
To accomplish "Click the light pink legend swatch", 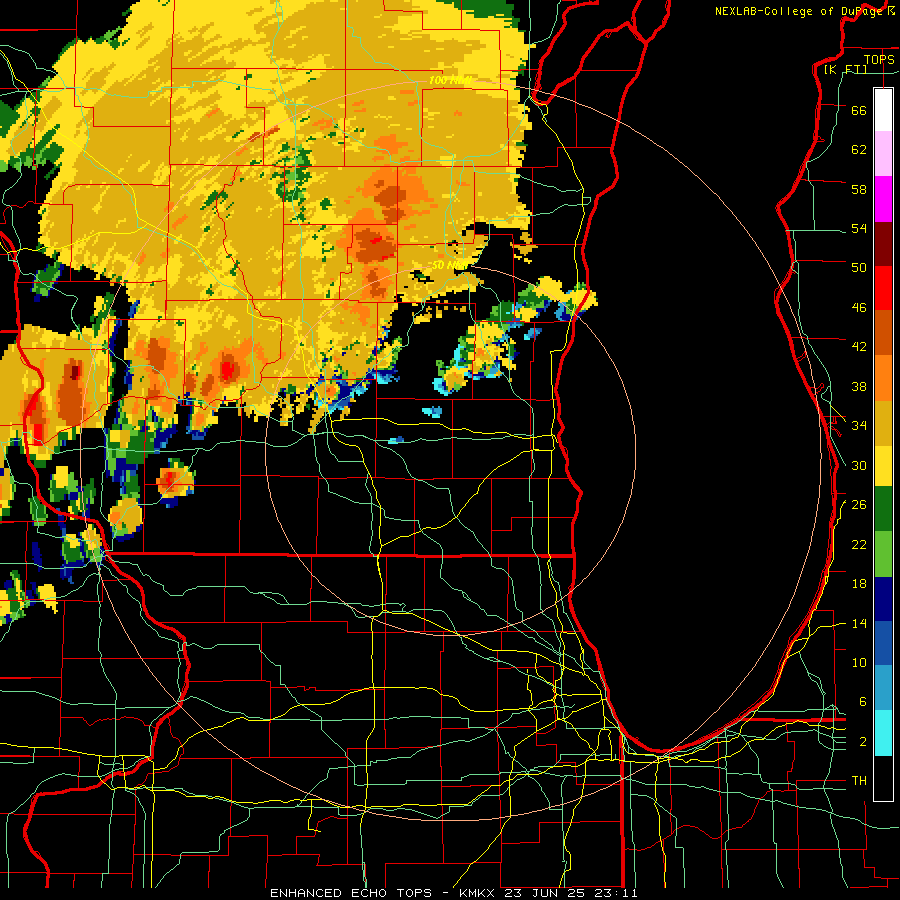I will coord(883,153).
